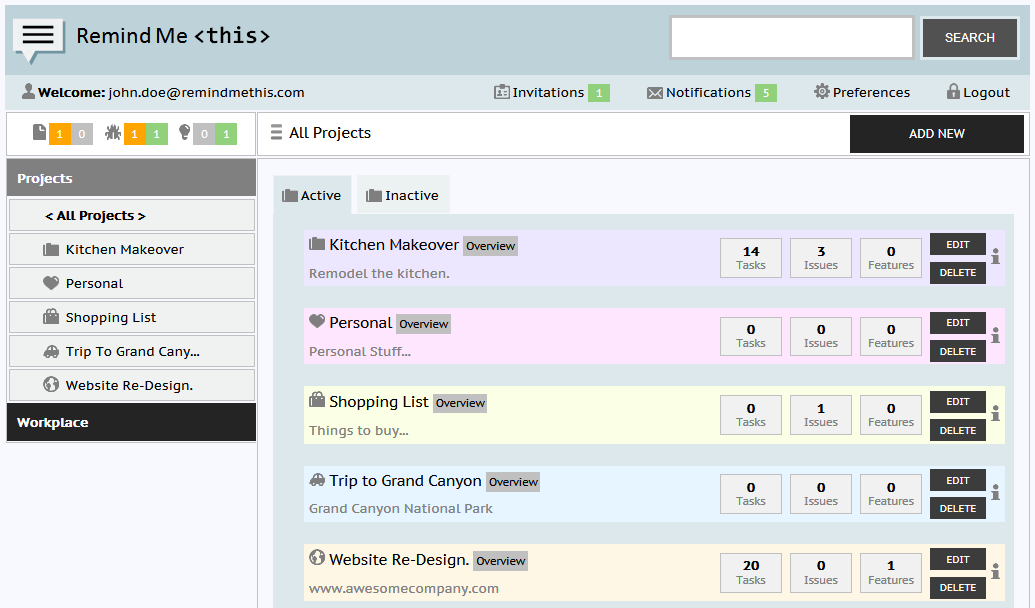Expand the Workplace sidebar section

(131, 422)
